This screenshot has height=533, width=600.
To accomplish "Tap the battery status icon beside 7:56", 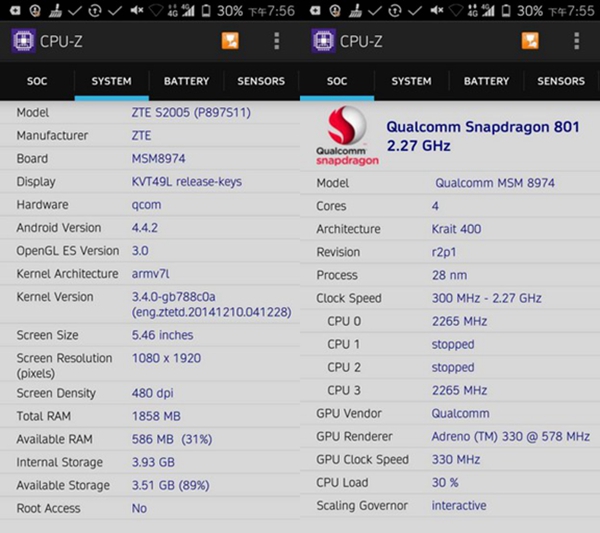I will (x=206, y=11).
